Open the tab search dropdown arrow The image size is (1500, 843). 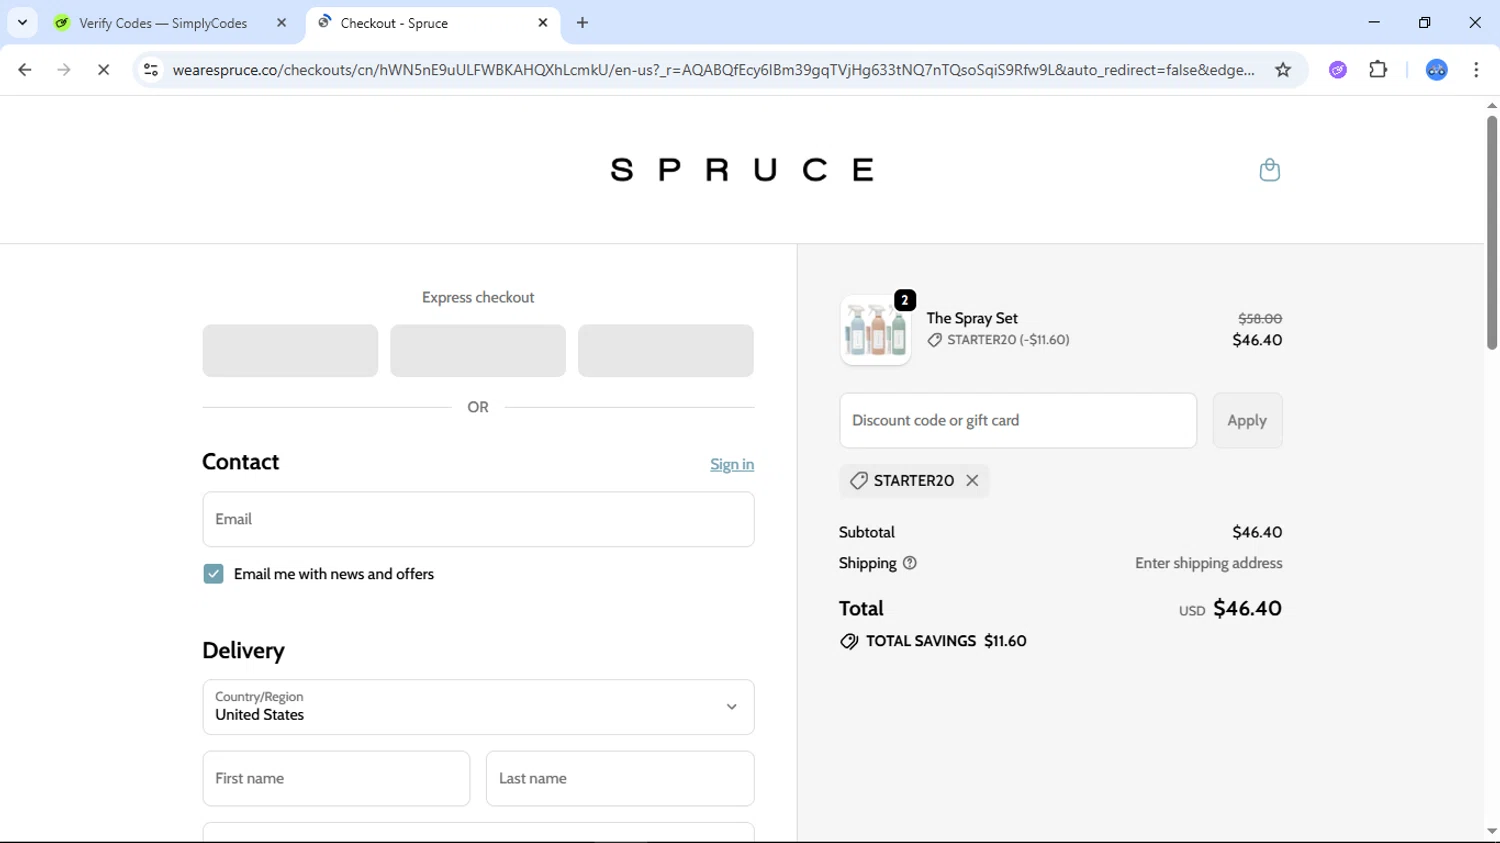click(x=22, y=23)
